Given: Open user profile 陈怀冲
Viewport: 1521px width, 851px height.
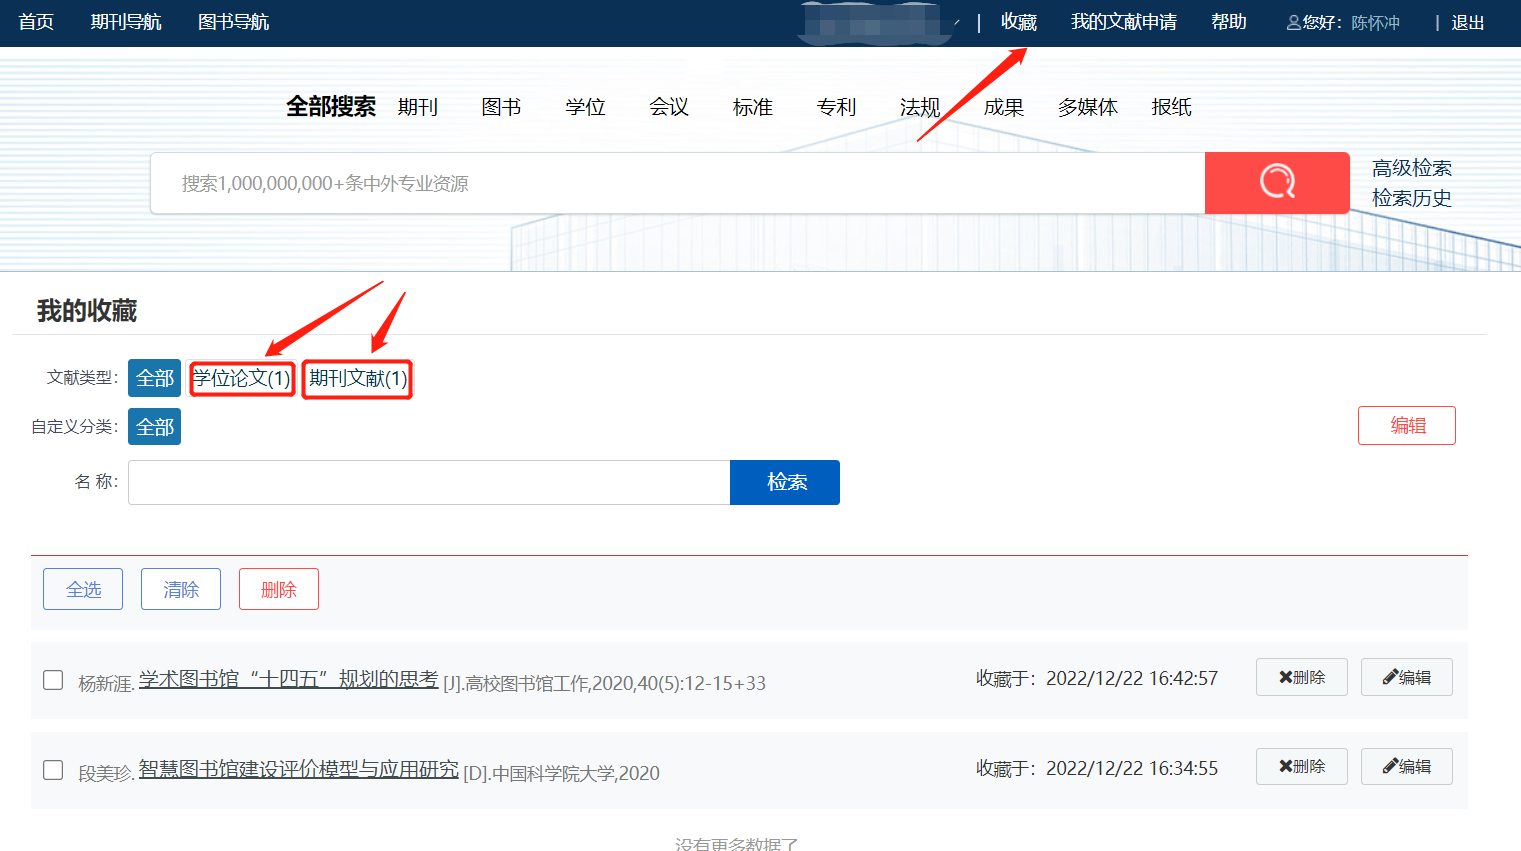Looking at the screenshot, I should pyautogui.click(x=1374, y=22).
